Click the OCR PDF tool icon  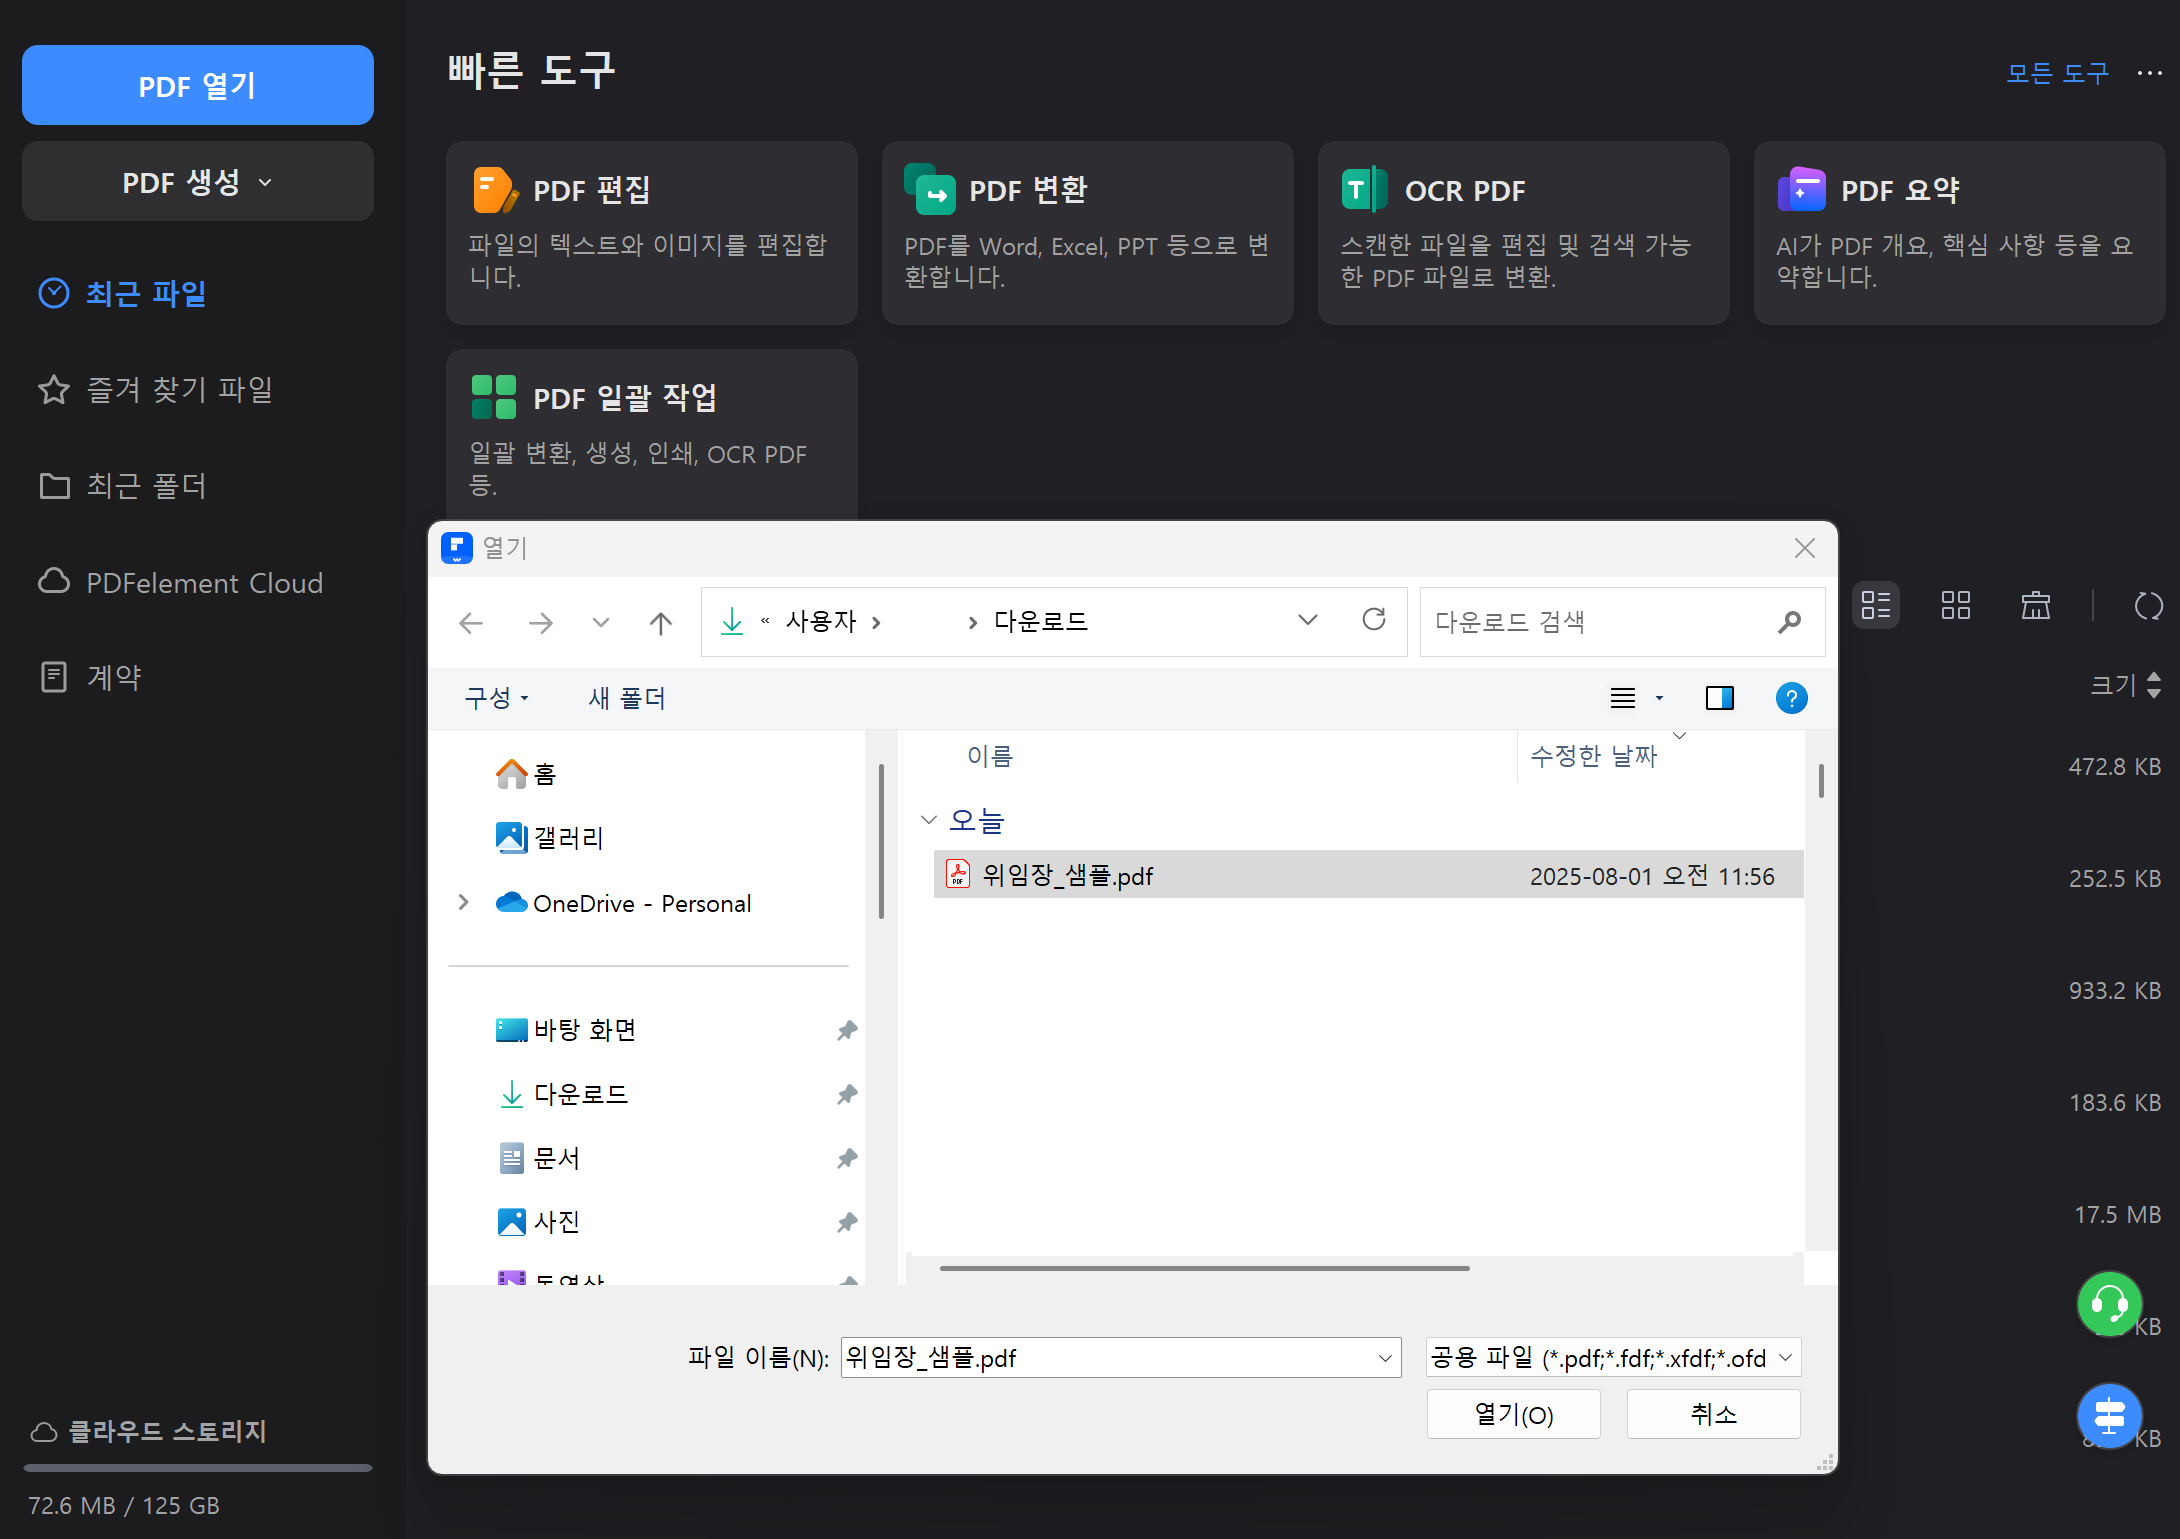[x=1364, y=190]
